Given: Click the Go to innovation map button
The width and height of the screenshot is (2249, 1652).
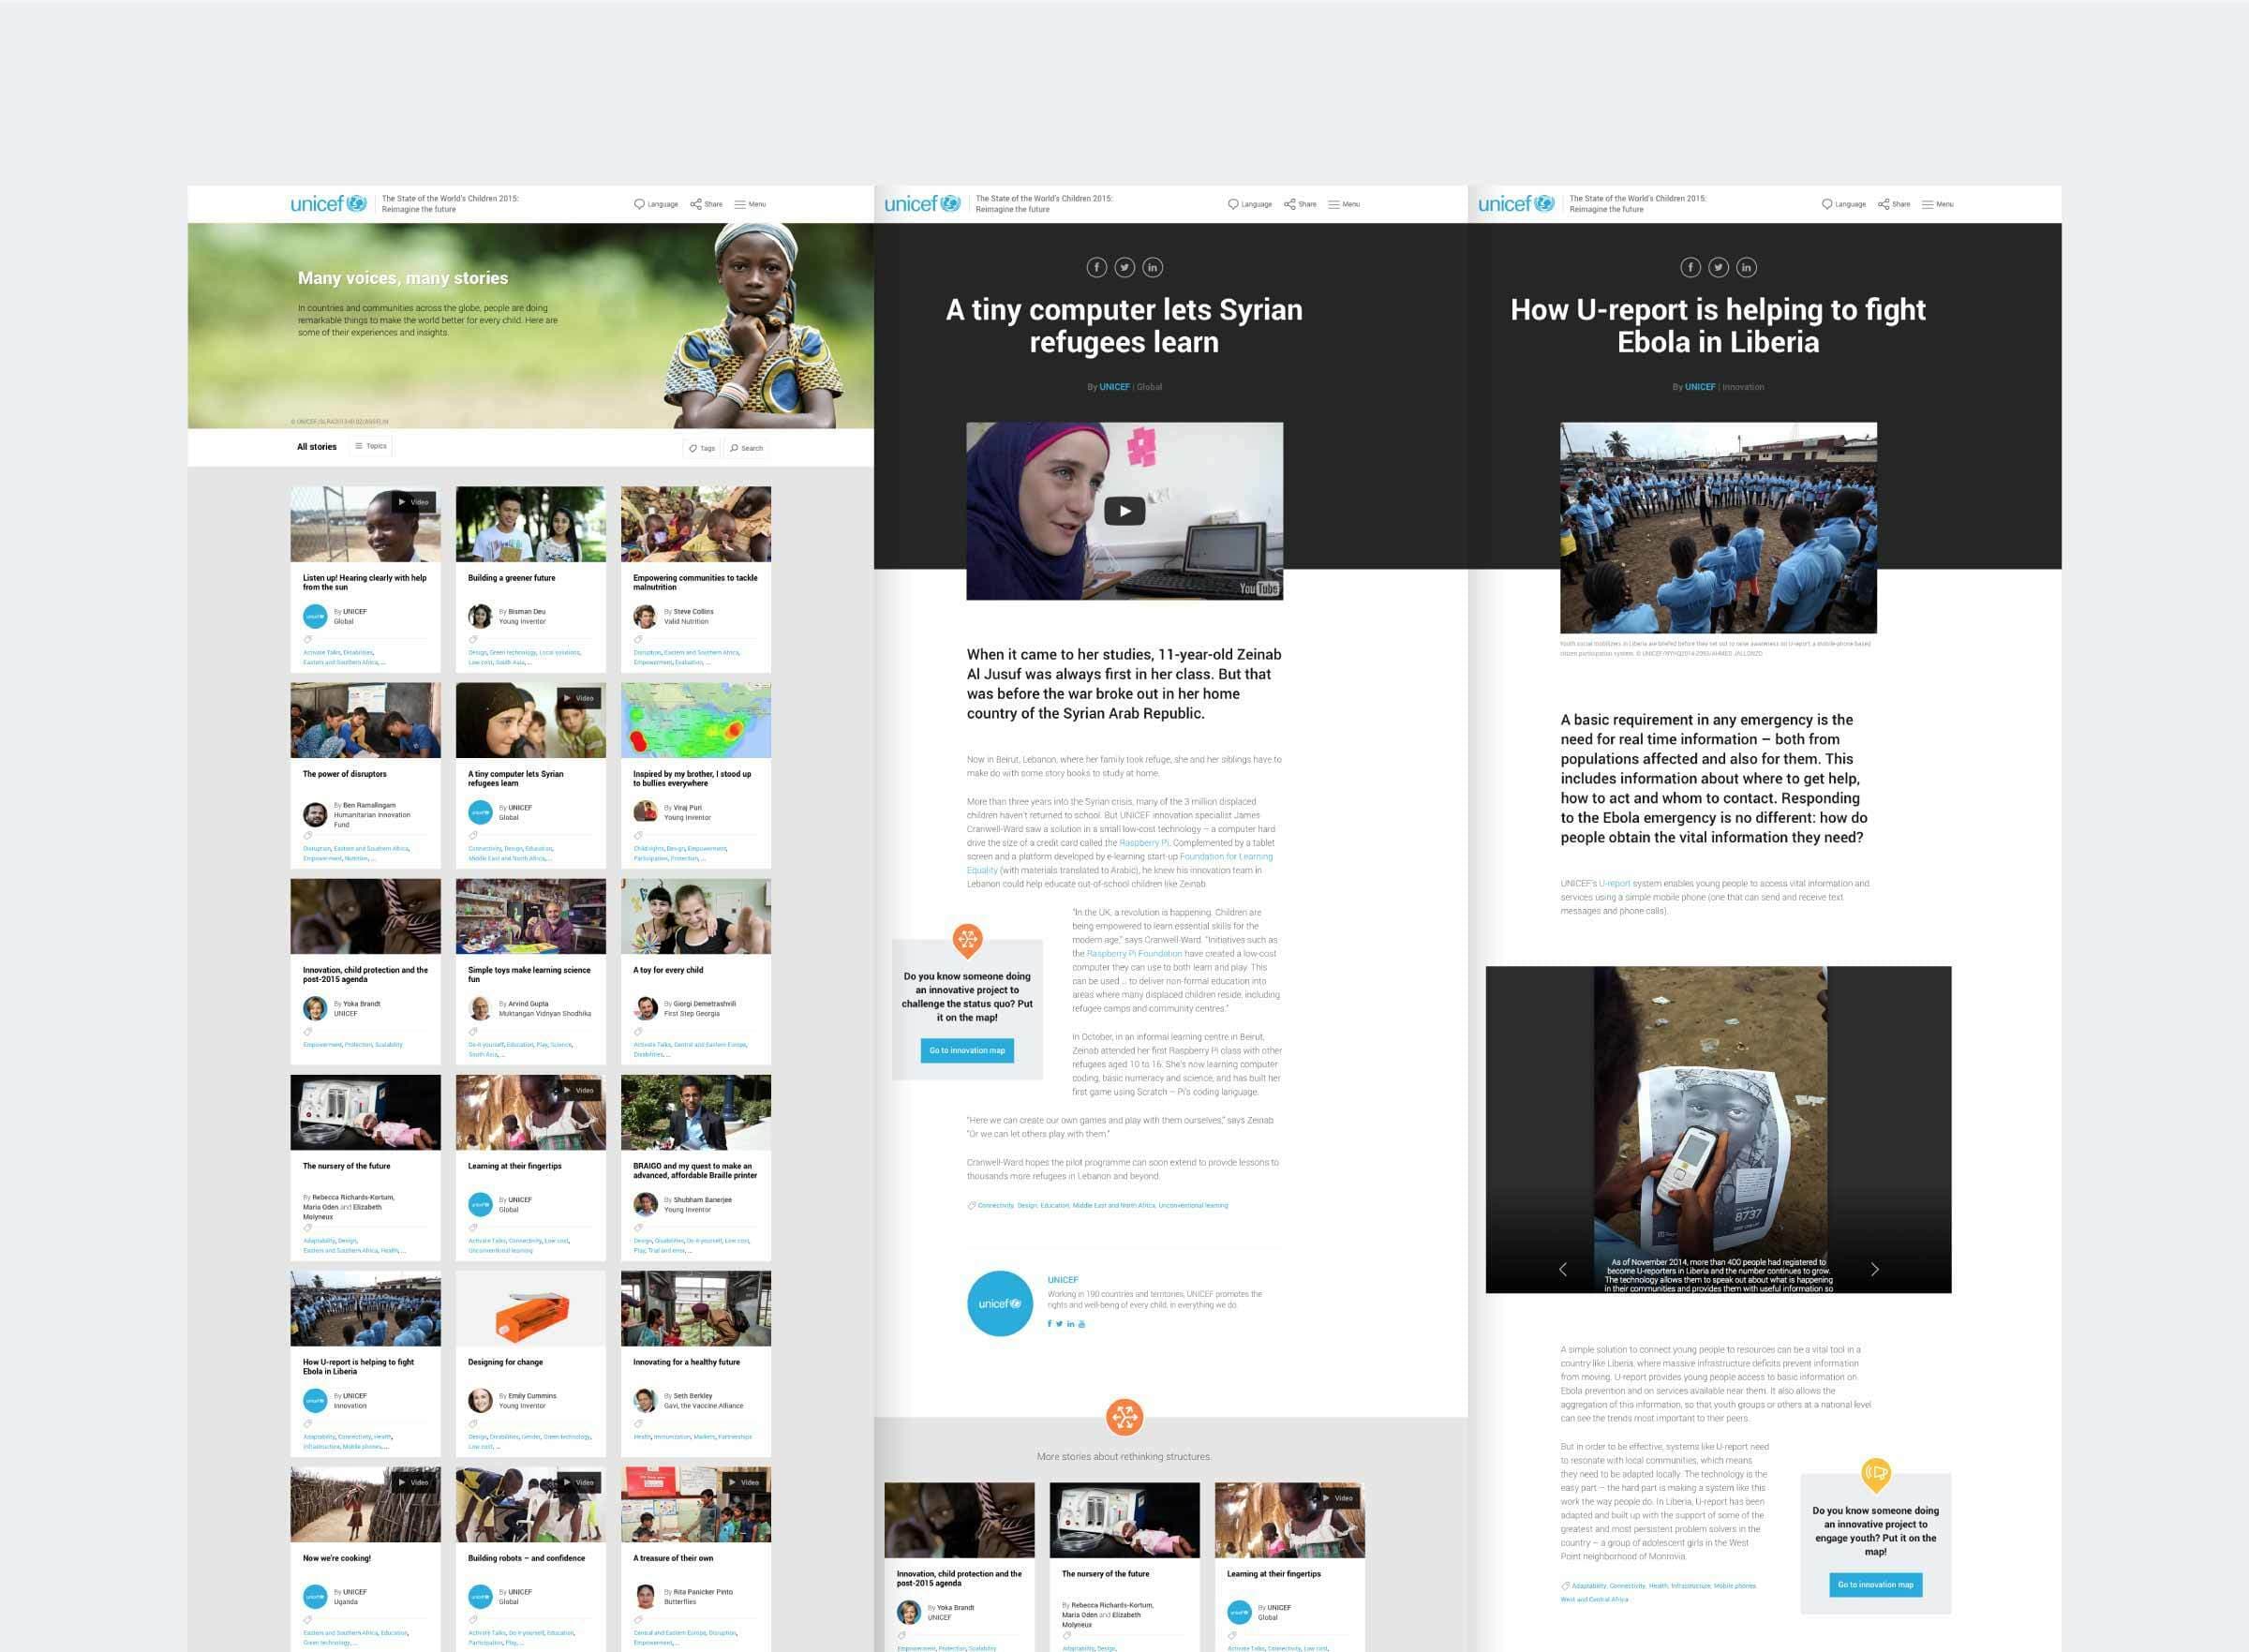Looking at the screenshot, I should (966, 1051).
